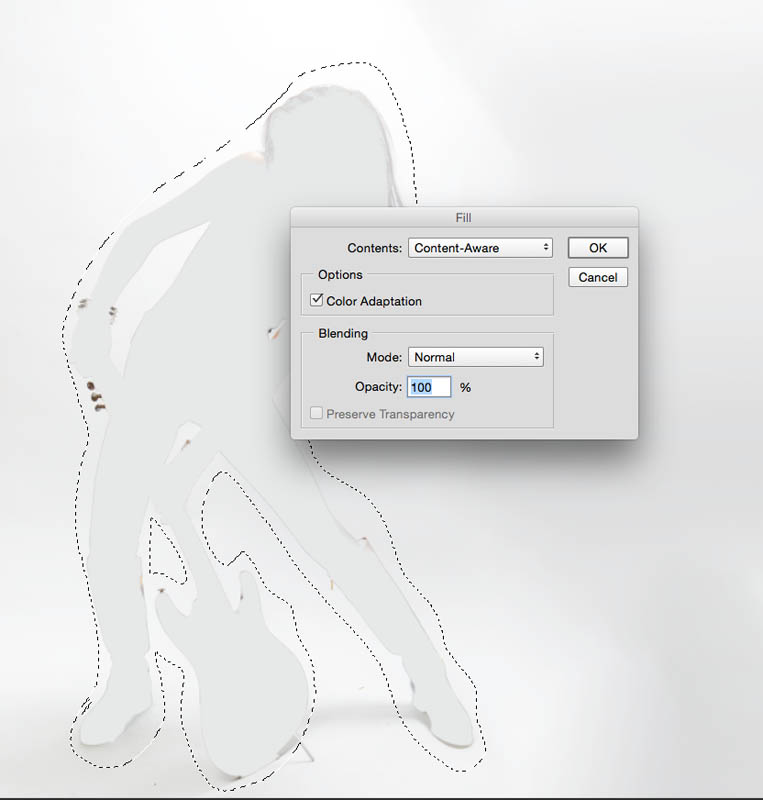The image size is (763, 800).
Task: Click the Opacity input field
Action: 429,387
